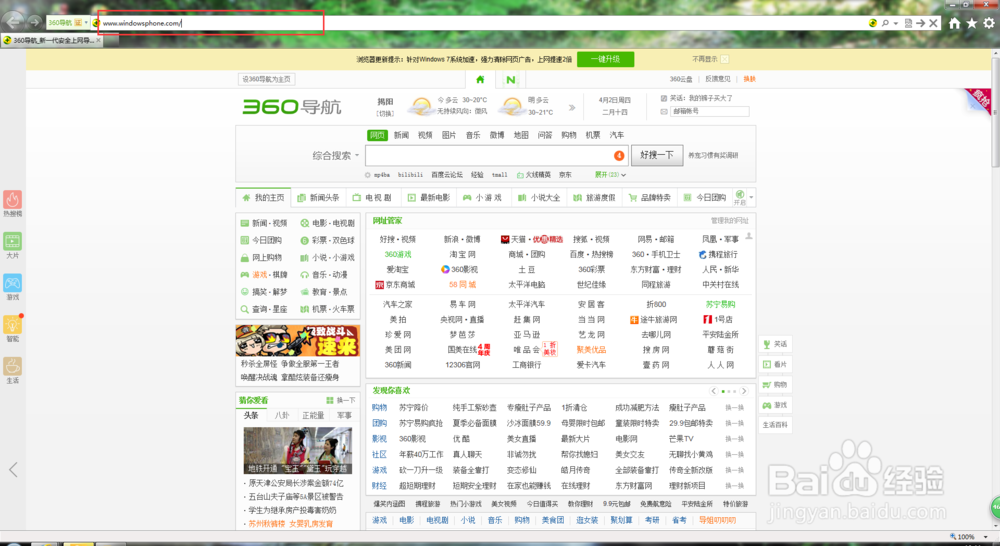Click tomorrow's weather cloud icon

(511, 106)
